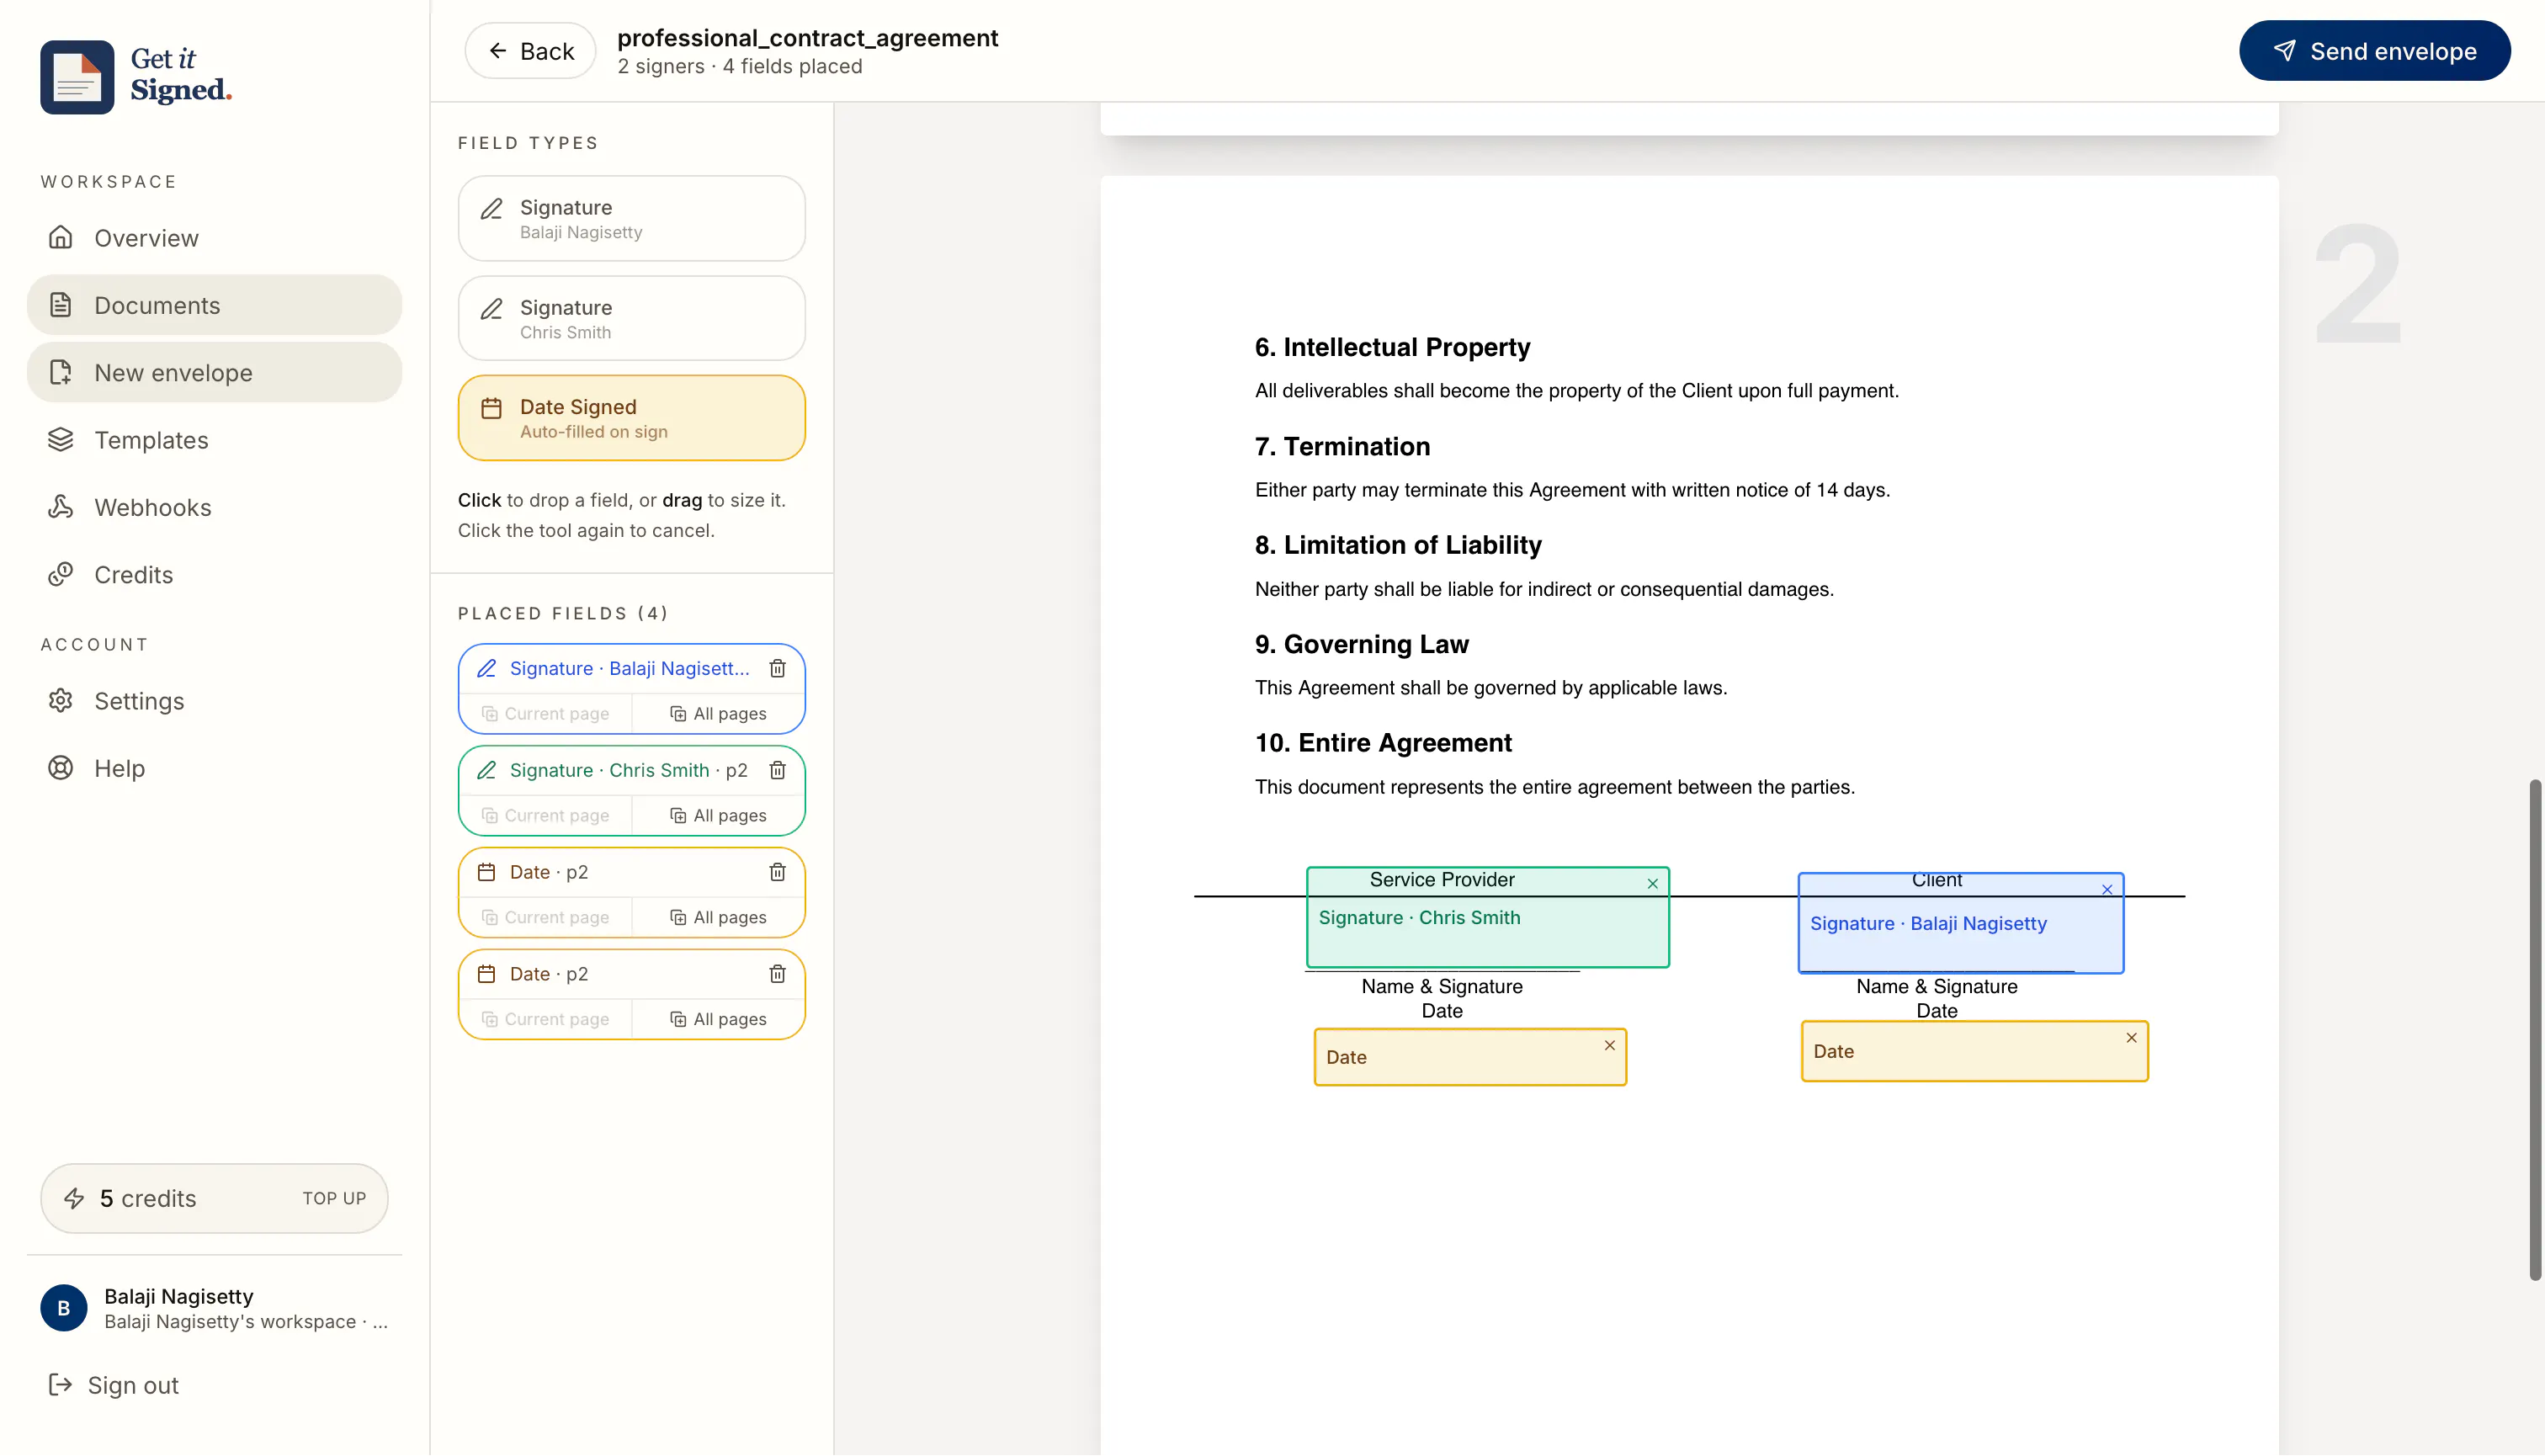This screenshot has height=1456, width=2545.
Task: Open the Templates section
Action: click(x=214, y=440)
